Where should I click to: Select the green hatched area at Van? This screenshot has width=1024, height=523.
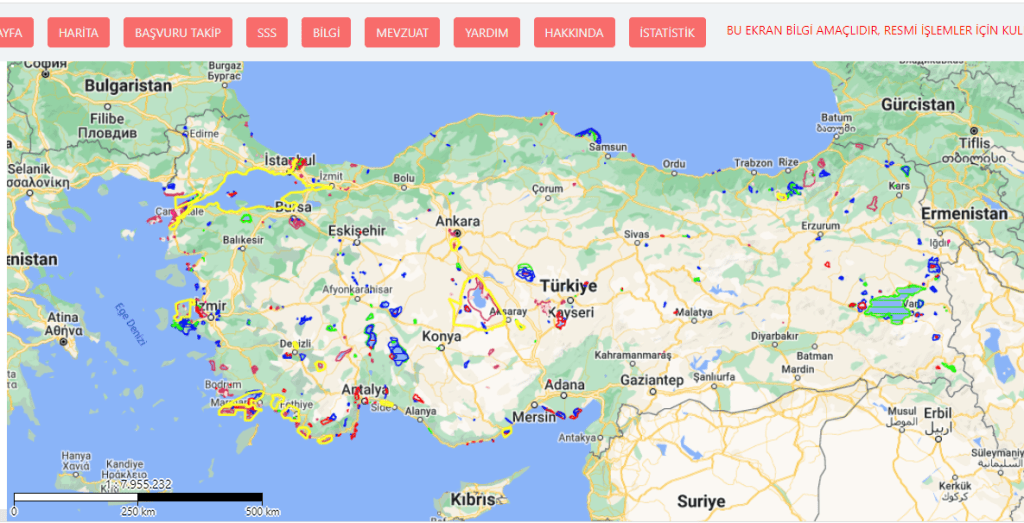tap(893, 307)
